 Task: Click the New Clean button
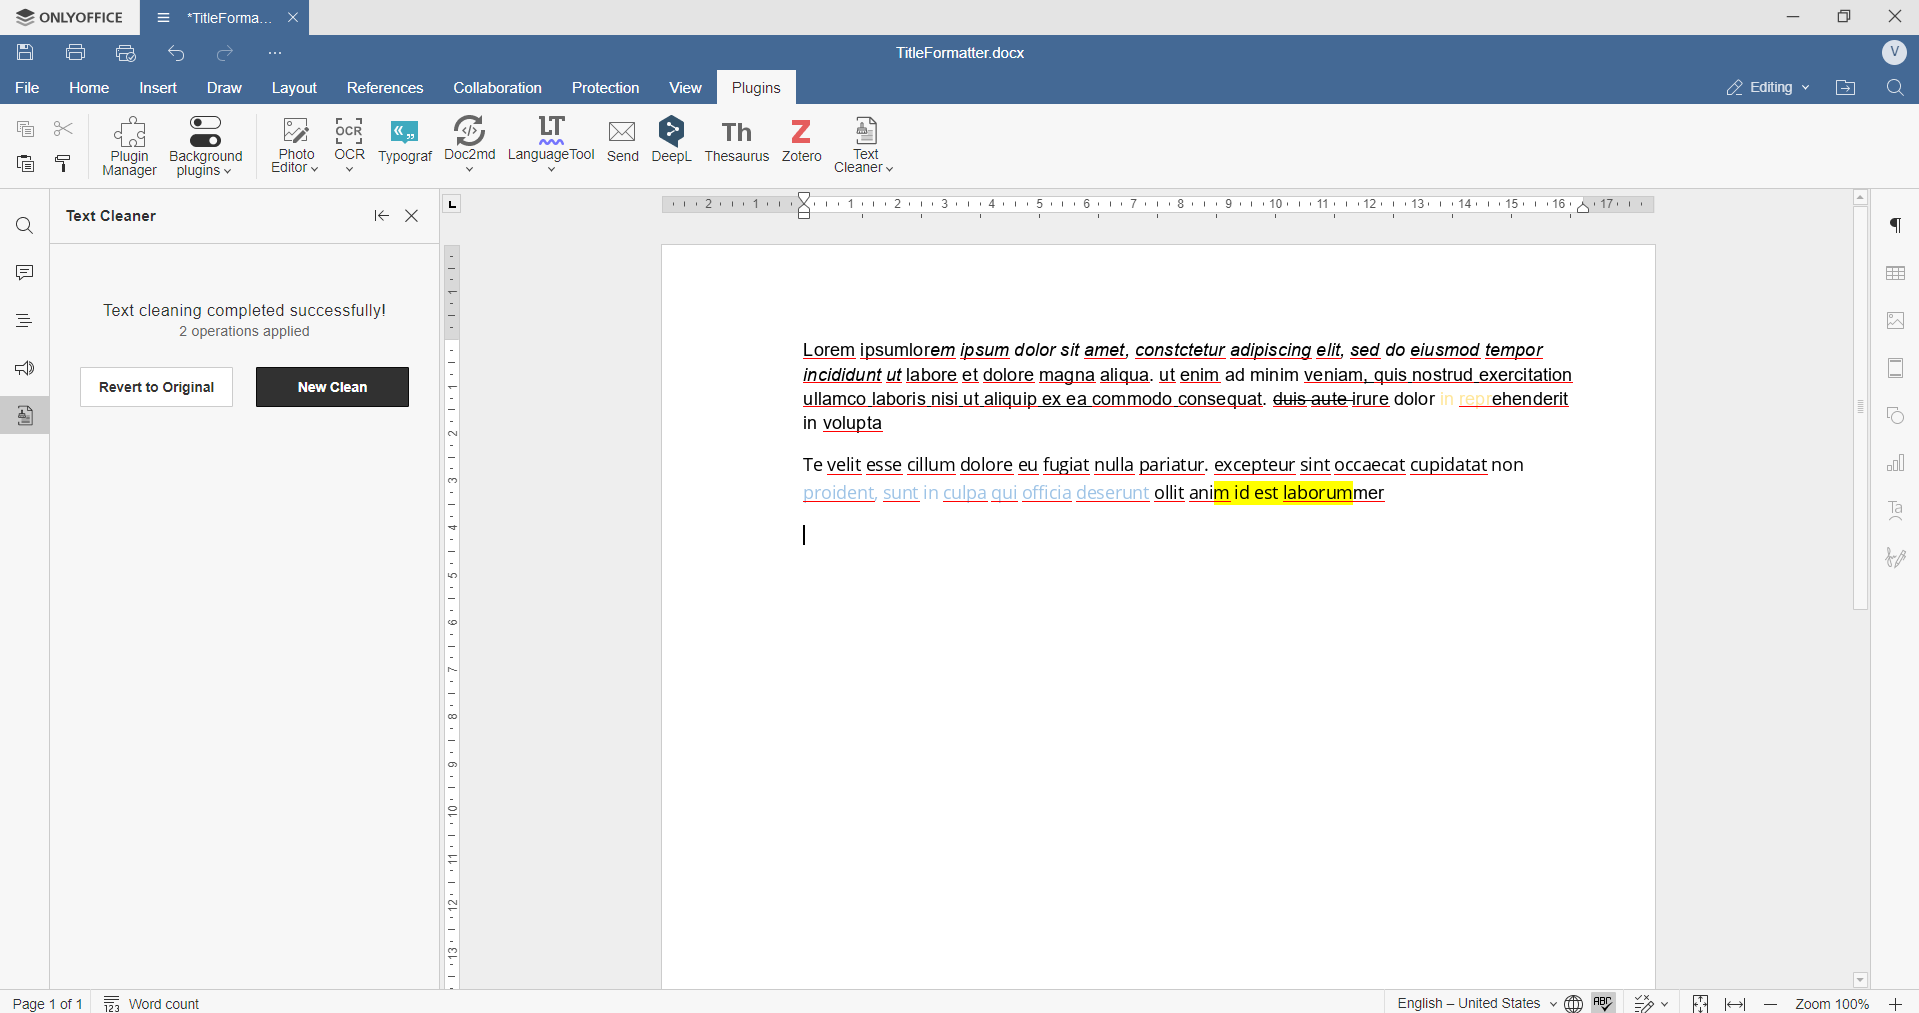coord(332,387)
